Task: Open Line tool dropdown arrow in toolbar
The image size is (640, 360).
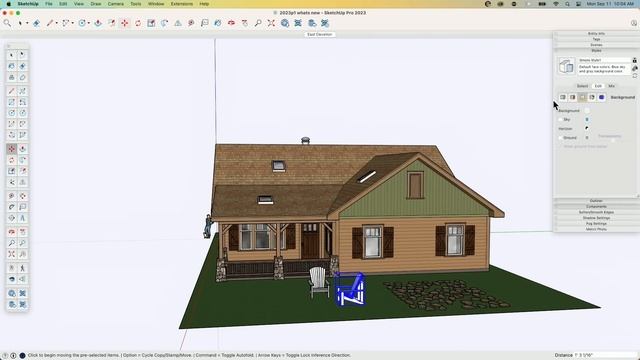Action: 56,23
